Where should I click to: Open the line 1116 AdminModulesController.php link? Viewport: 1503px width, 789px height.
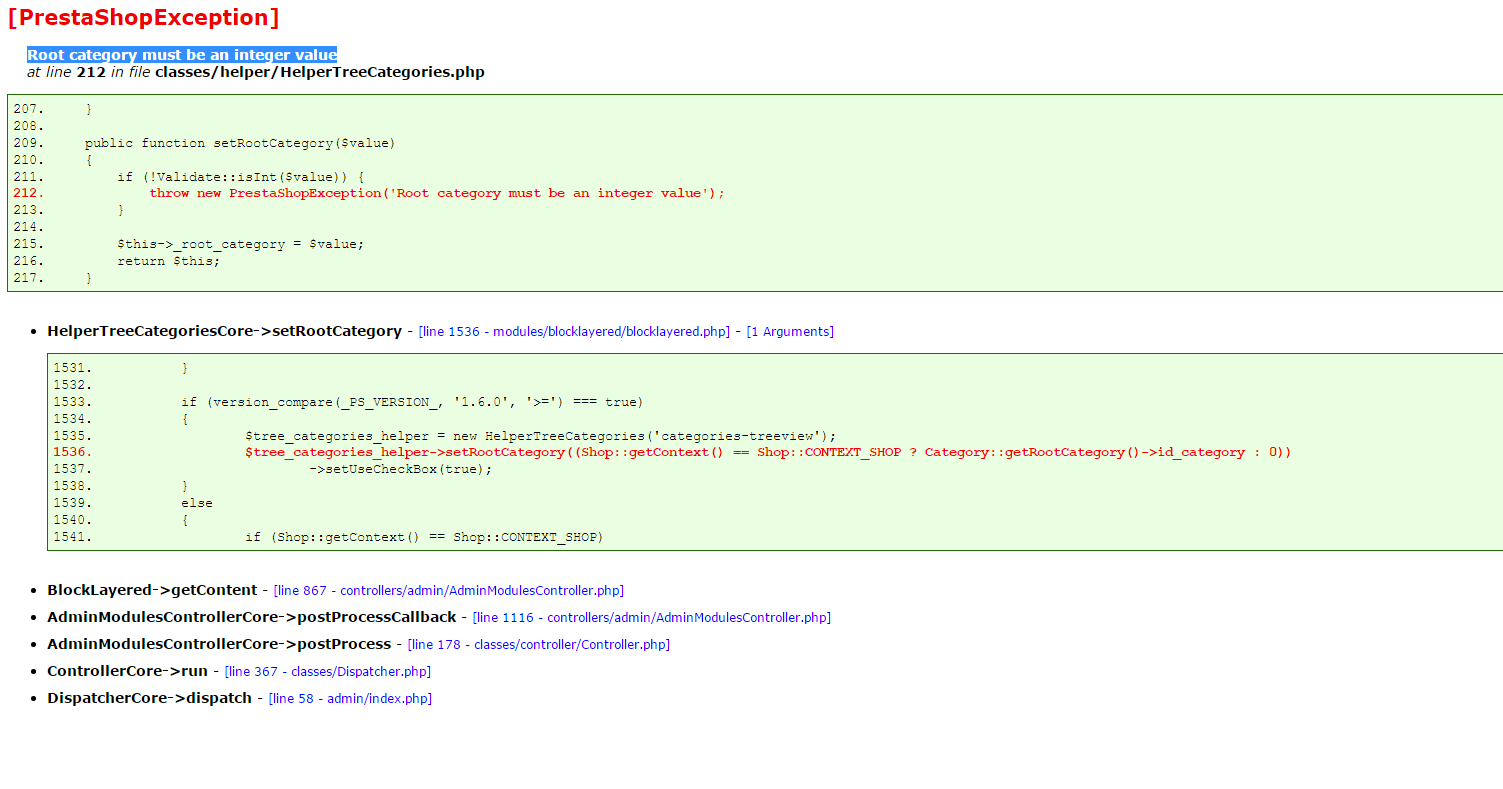(652, 618)
